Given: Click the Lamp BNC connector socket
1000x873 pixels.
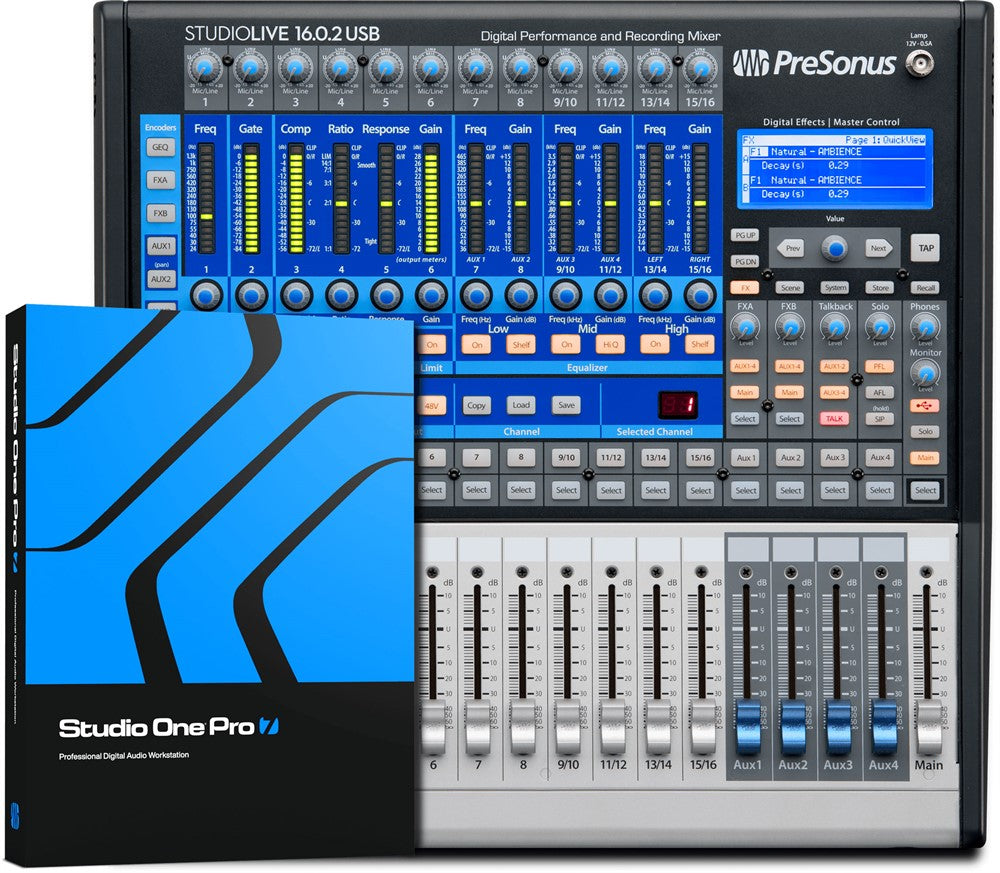Looking at the screenshot, I should point(919,63).
